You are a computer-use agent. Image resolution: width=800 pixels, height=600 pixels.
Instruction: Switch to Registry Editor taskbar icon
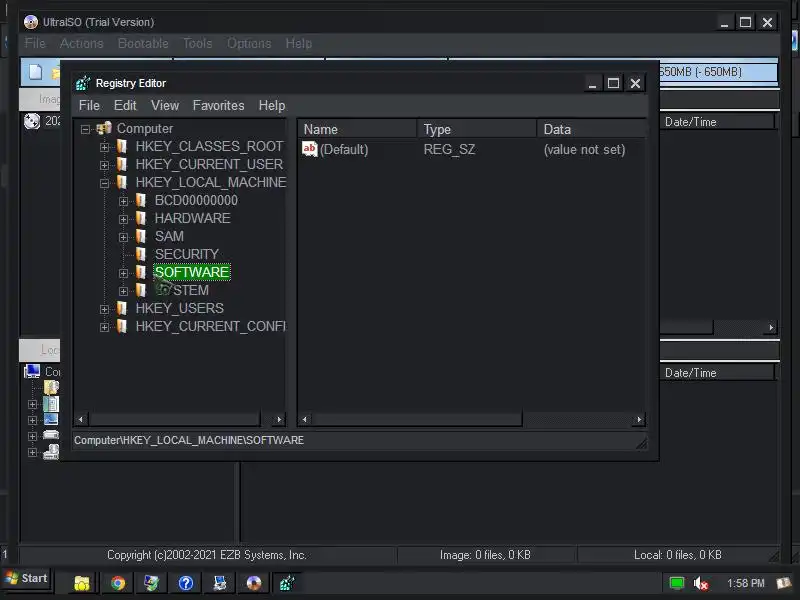coord(287,583)
